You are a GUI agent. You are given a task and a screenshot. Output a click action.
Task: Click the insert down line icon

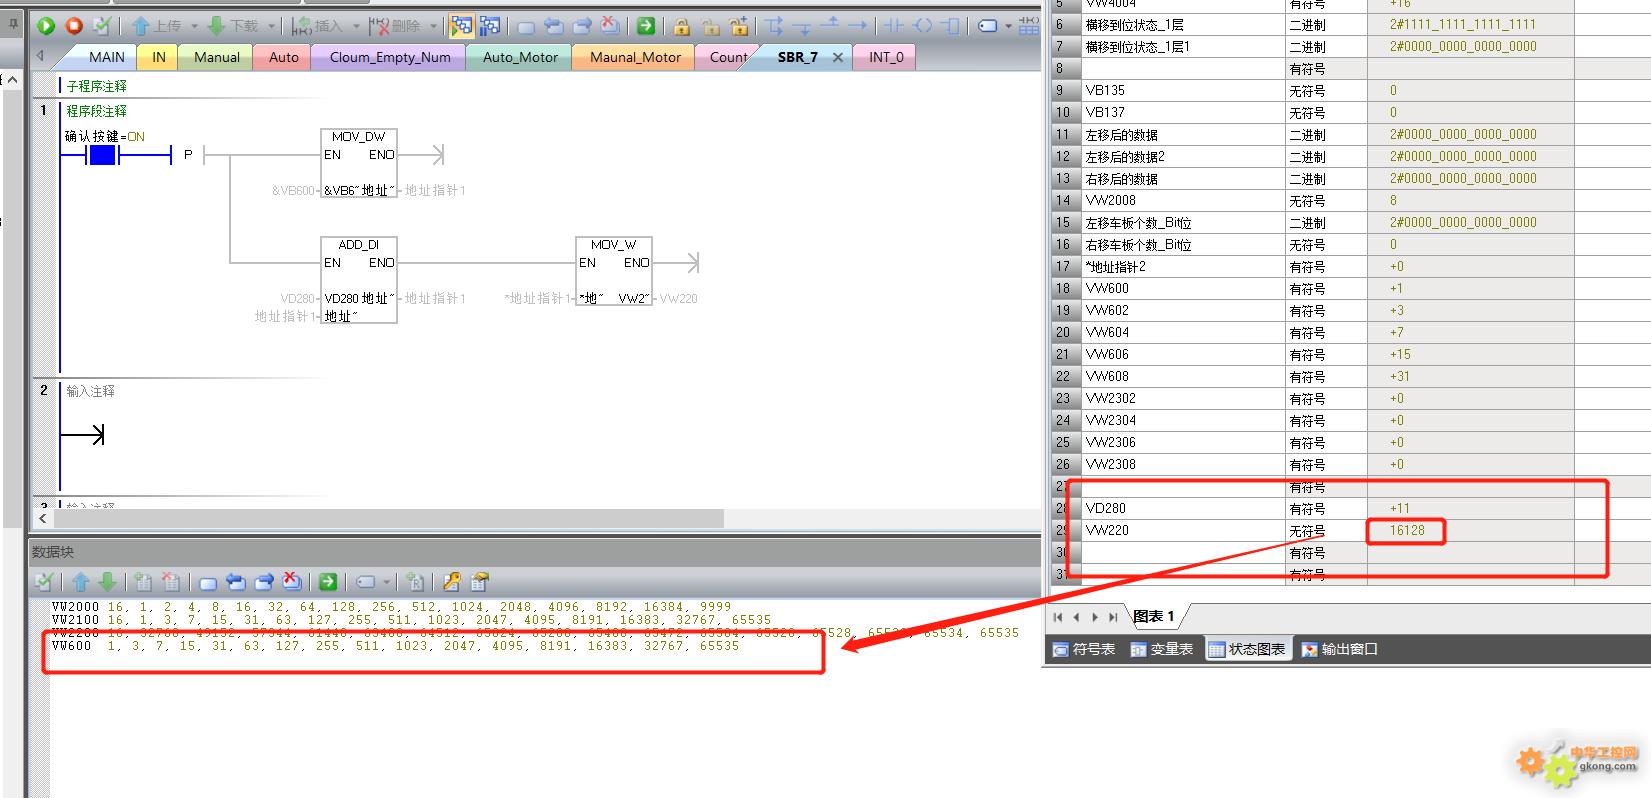(x=802, y=27)
